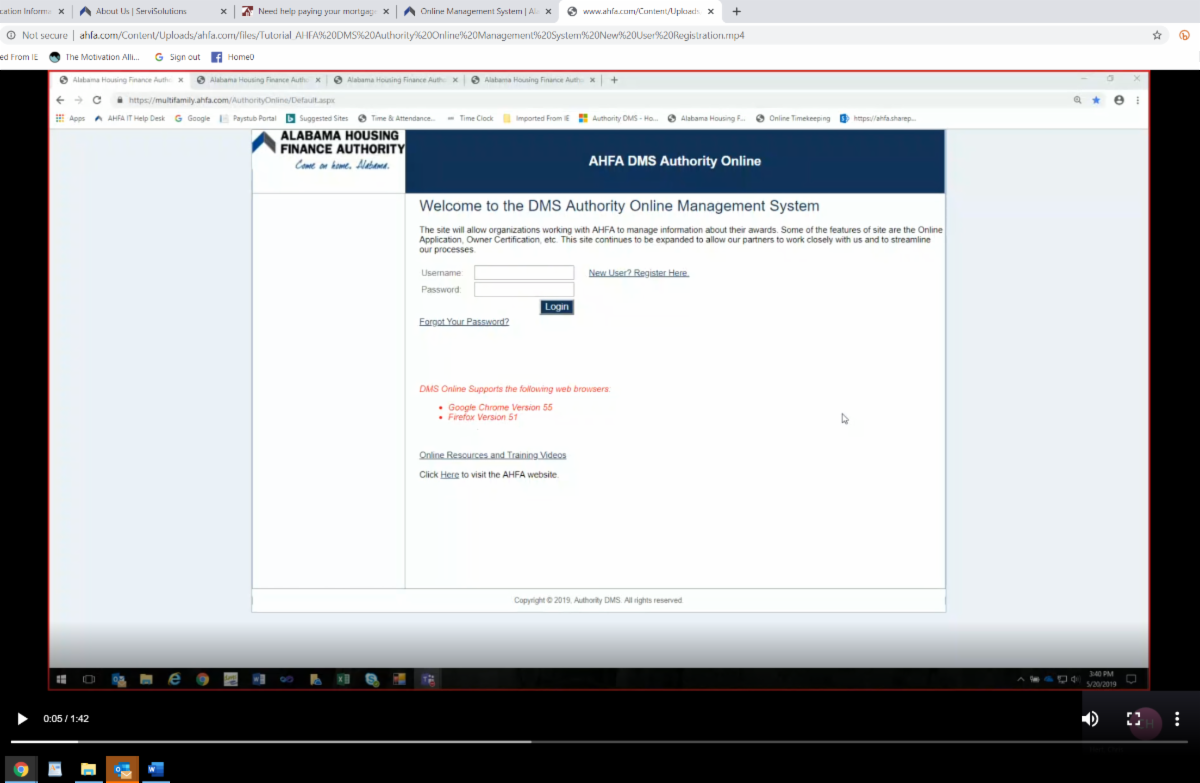Open the video player more options menu
Viewport: 1200px width, 783px height.
[1177, 718]
